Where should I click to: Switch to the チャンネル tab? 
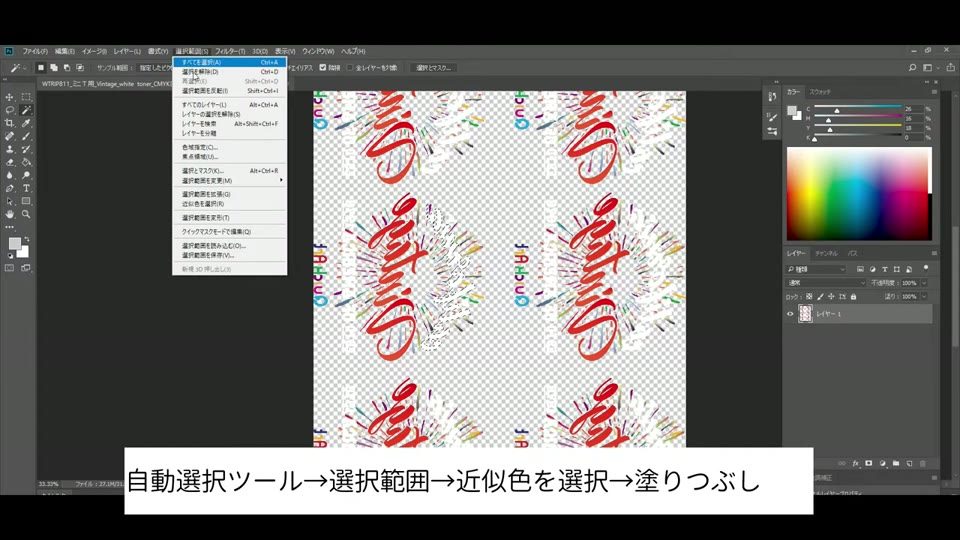(826, 253)
